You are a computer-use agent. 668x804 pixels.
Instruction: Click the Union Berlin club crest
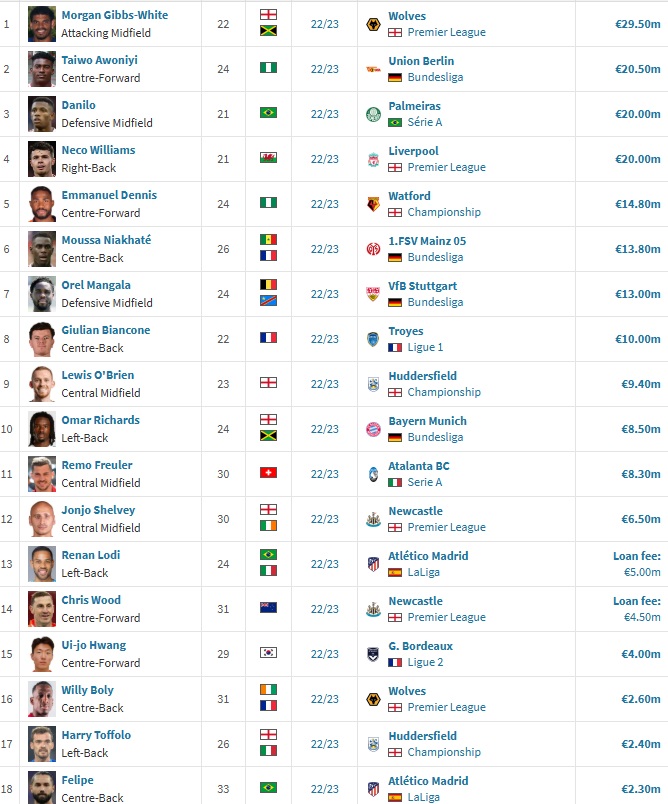coord(373,69)
